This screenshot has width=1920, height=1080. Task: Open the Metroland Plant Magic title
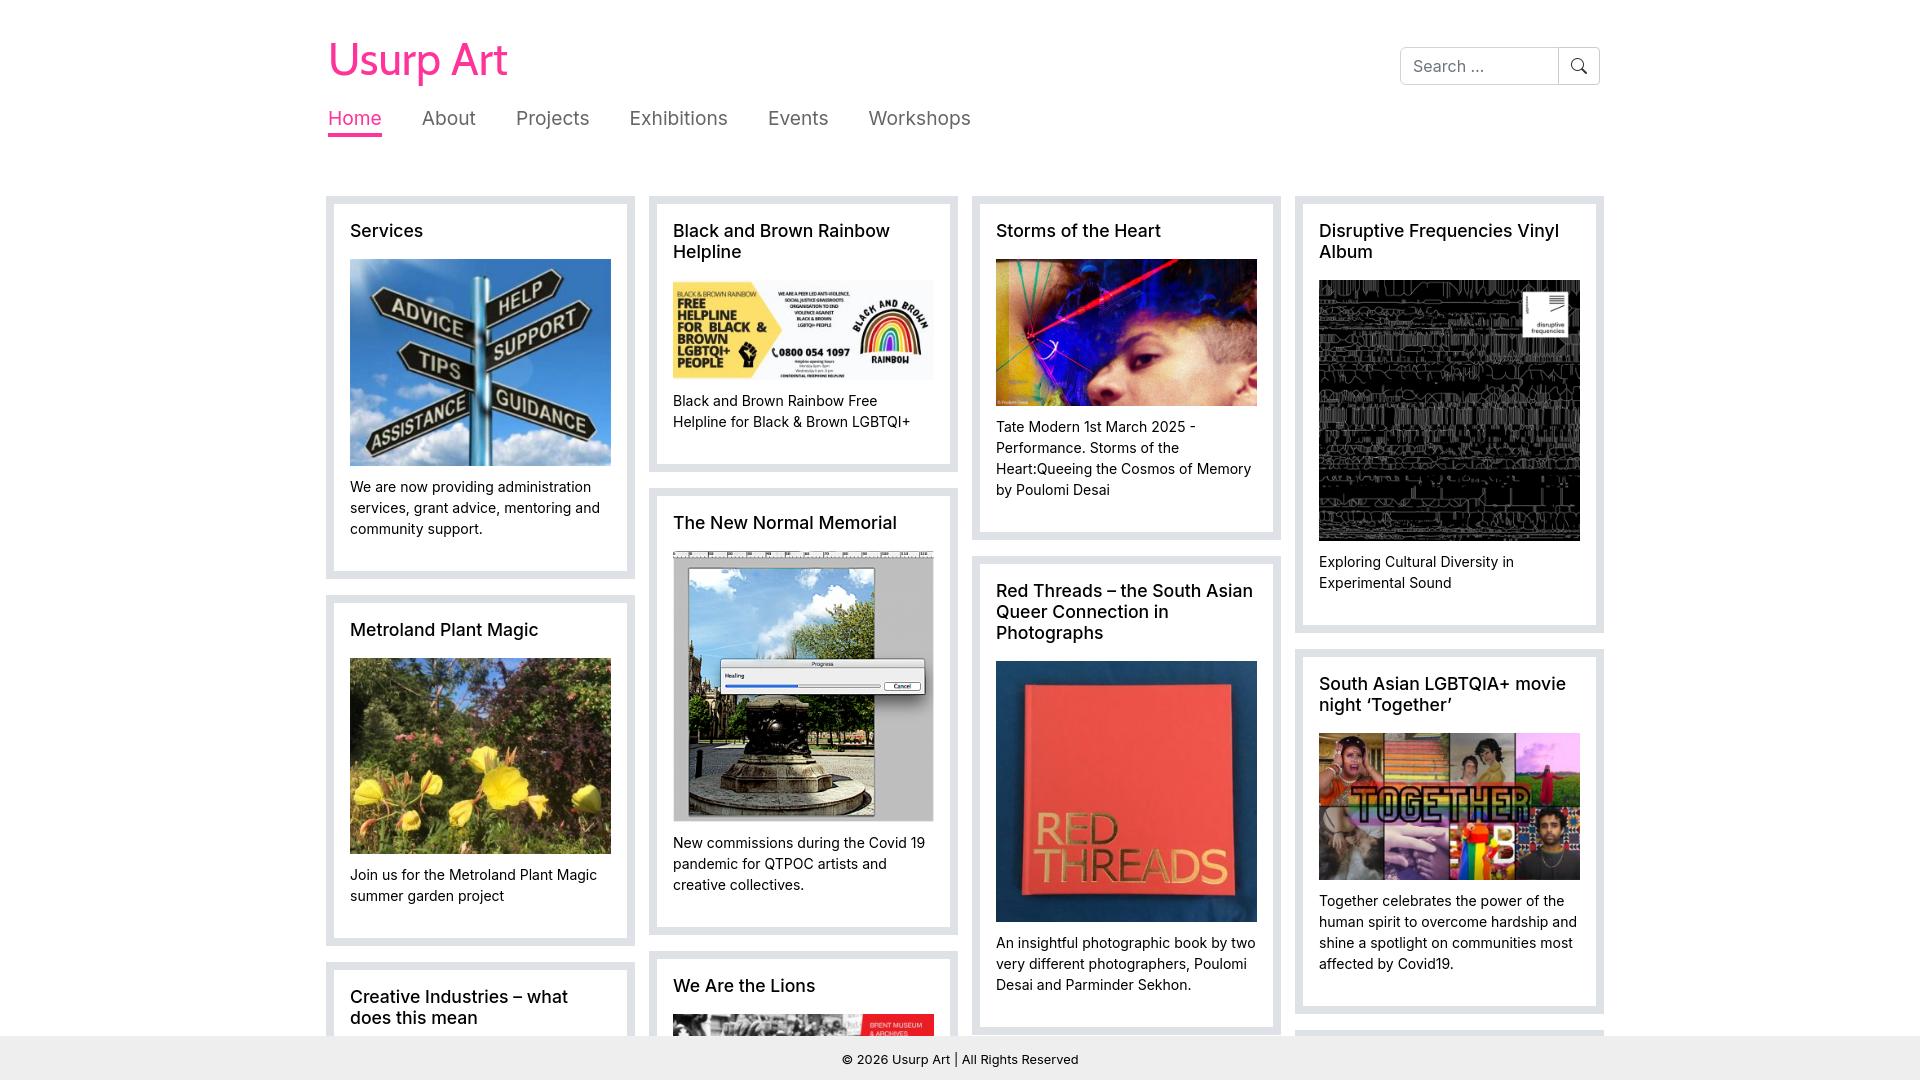[444, 630]
